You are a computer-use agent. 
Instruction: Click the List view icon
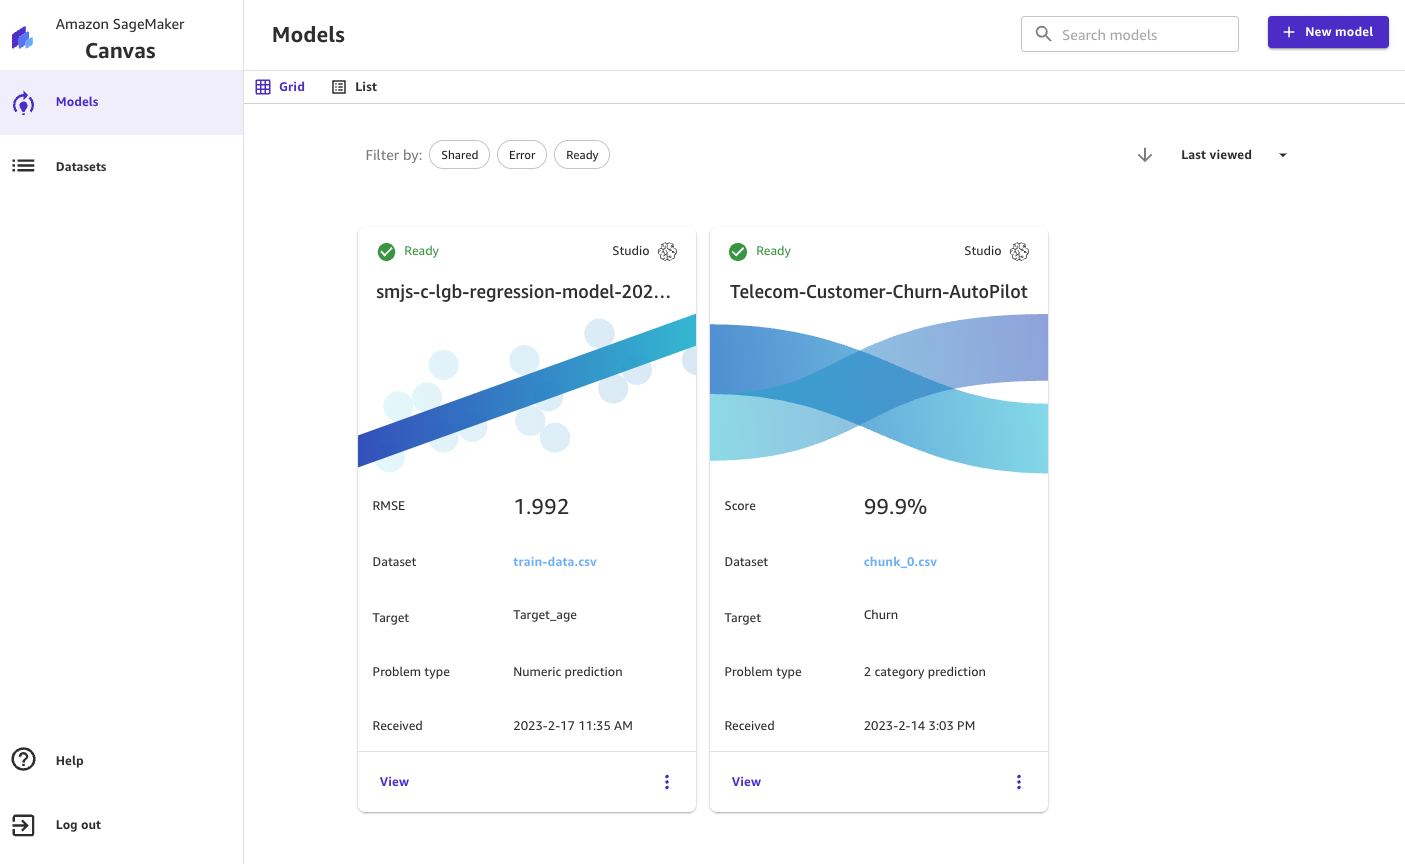[x=339, y=87]
